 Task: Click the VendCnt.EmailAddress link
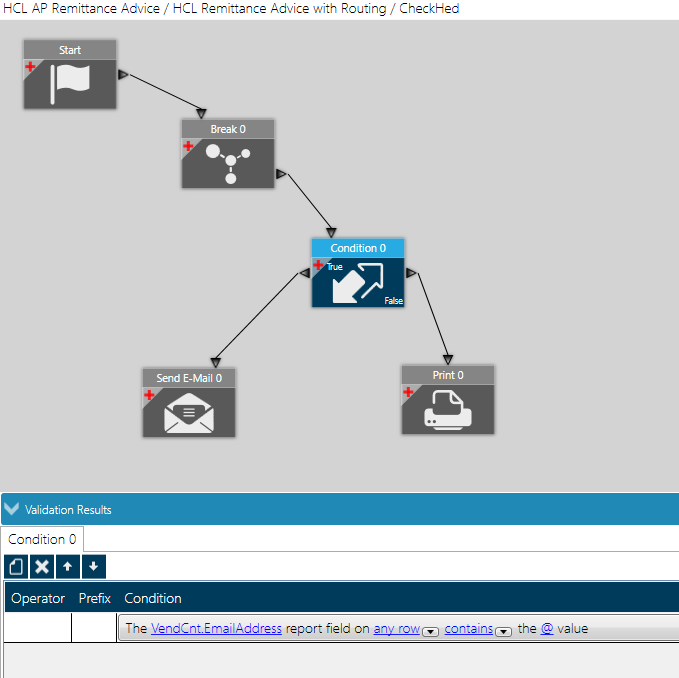coord(216,628)
